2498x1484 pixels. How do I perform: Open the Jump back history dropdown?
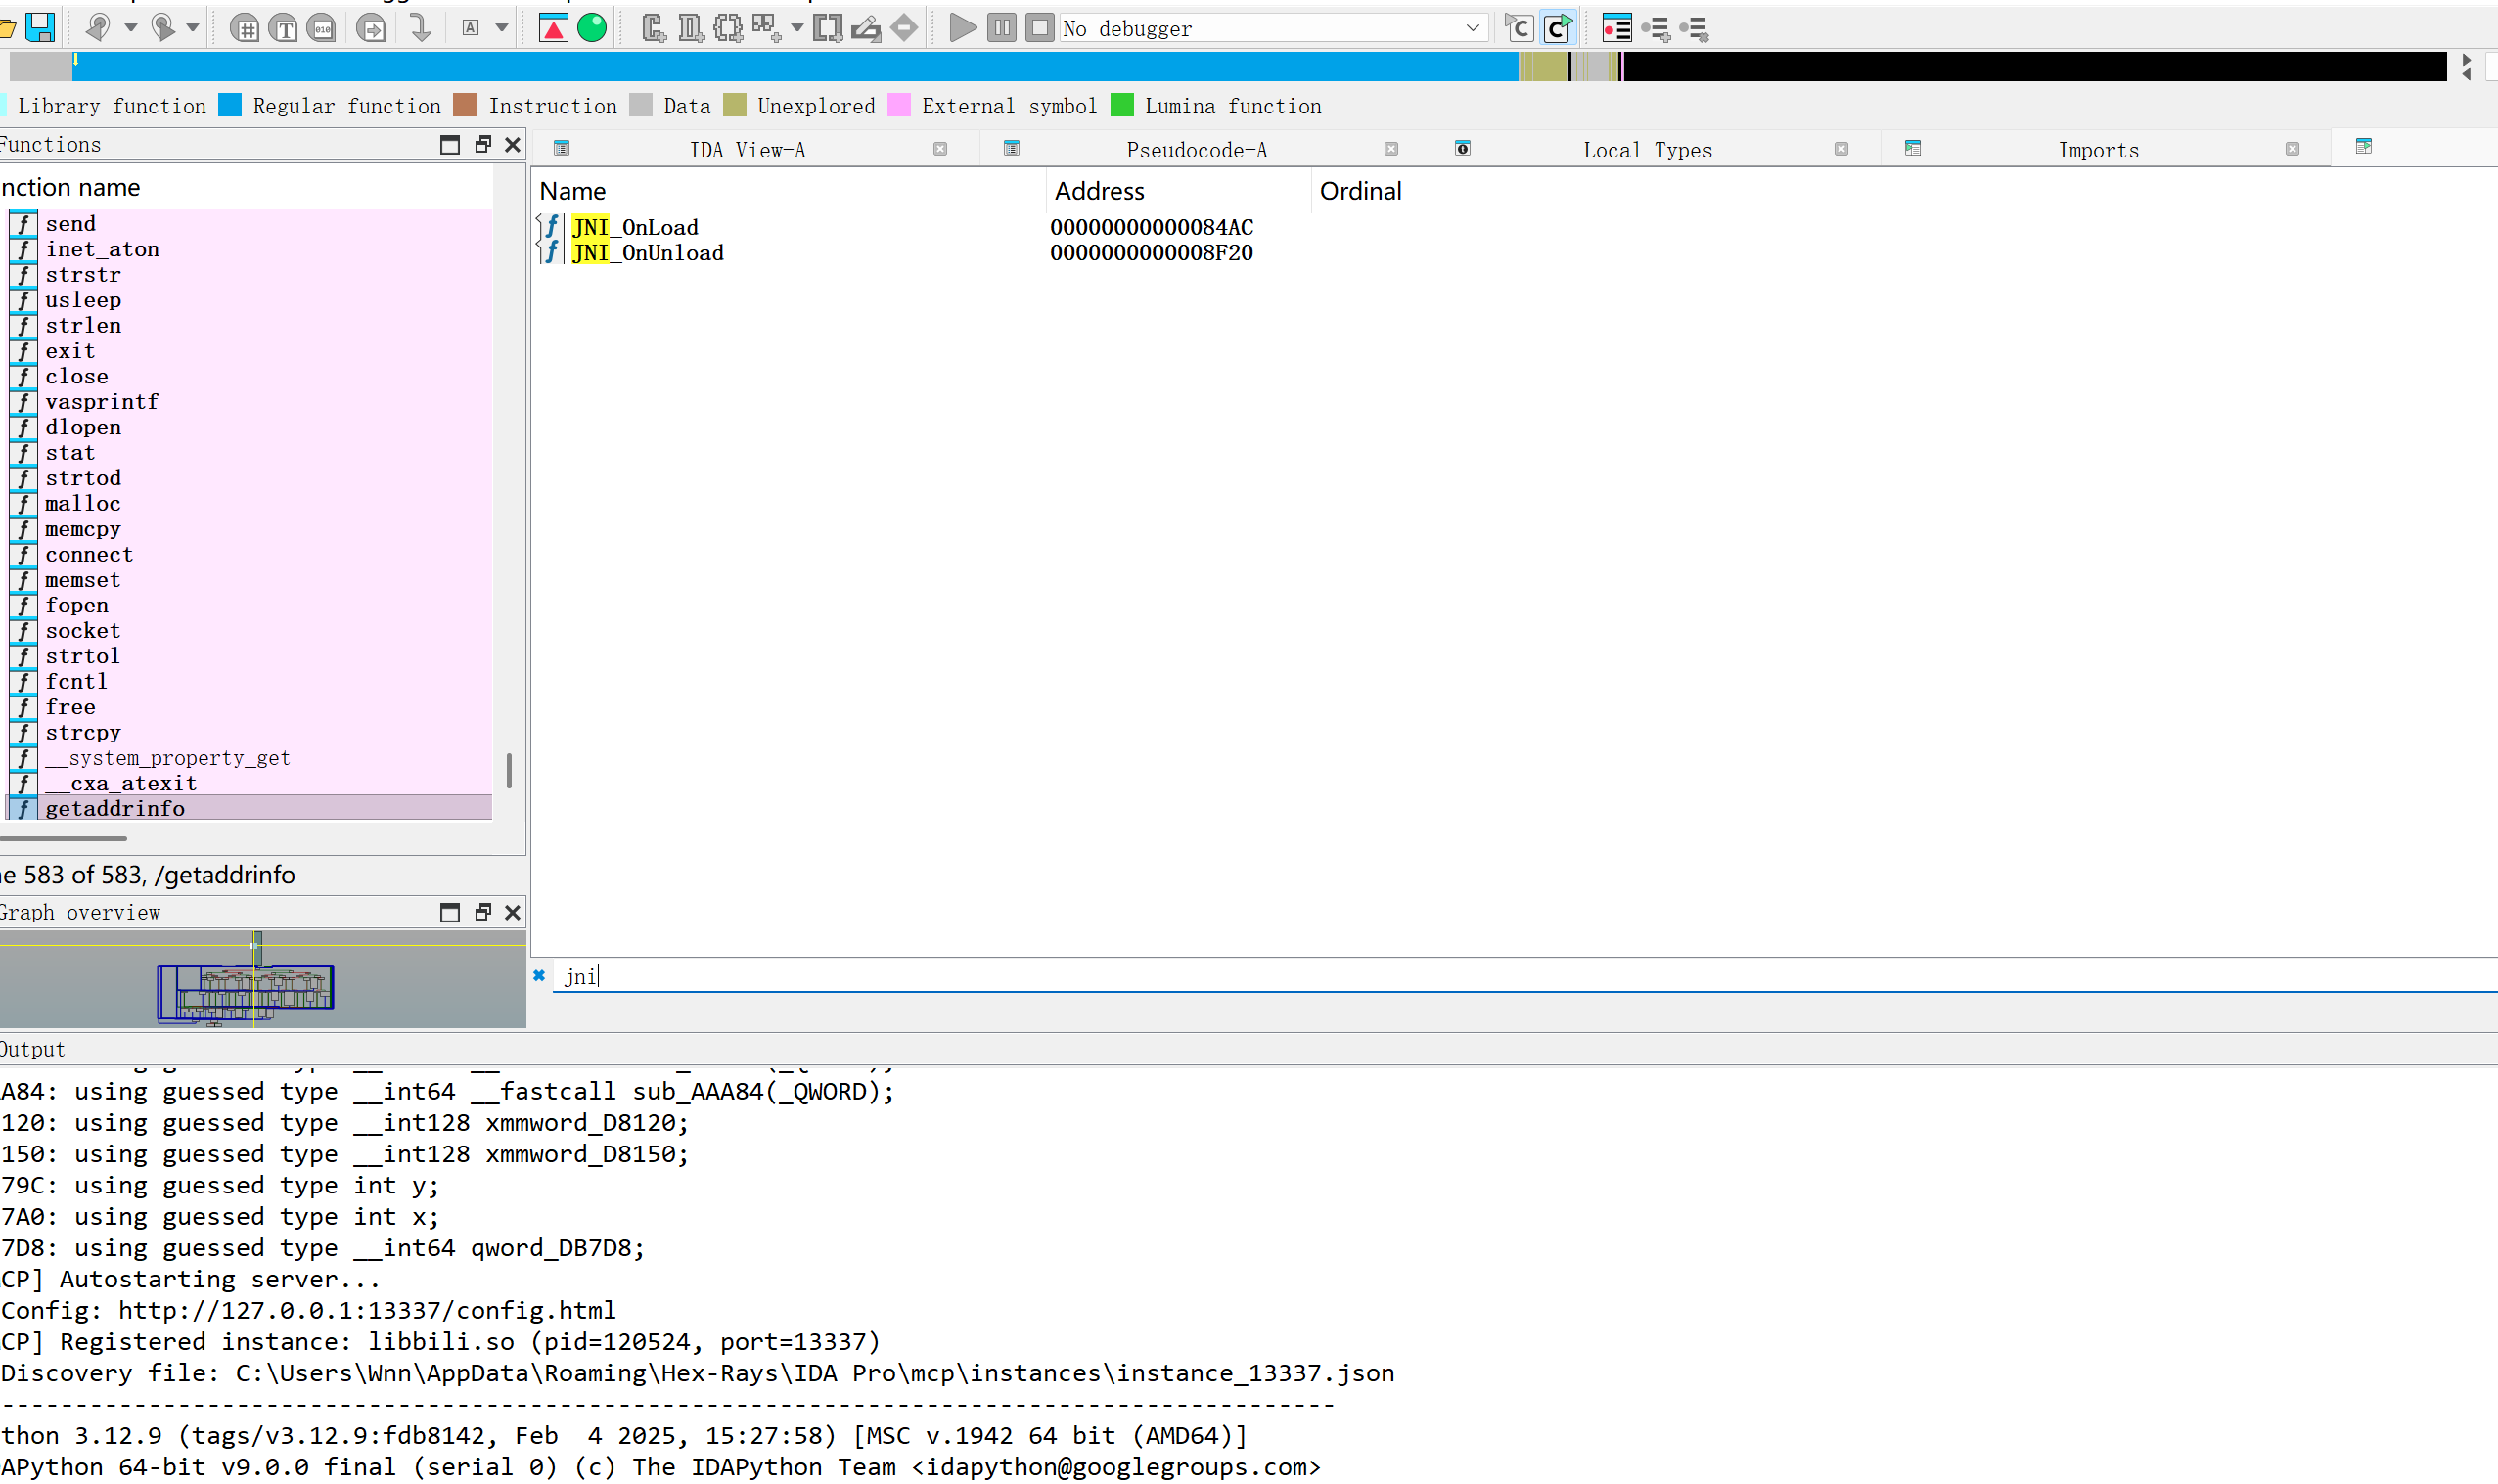(x=131, y=28)
